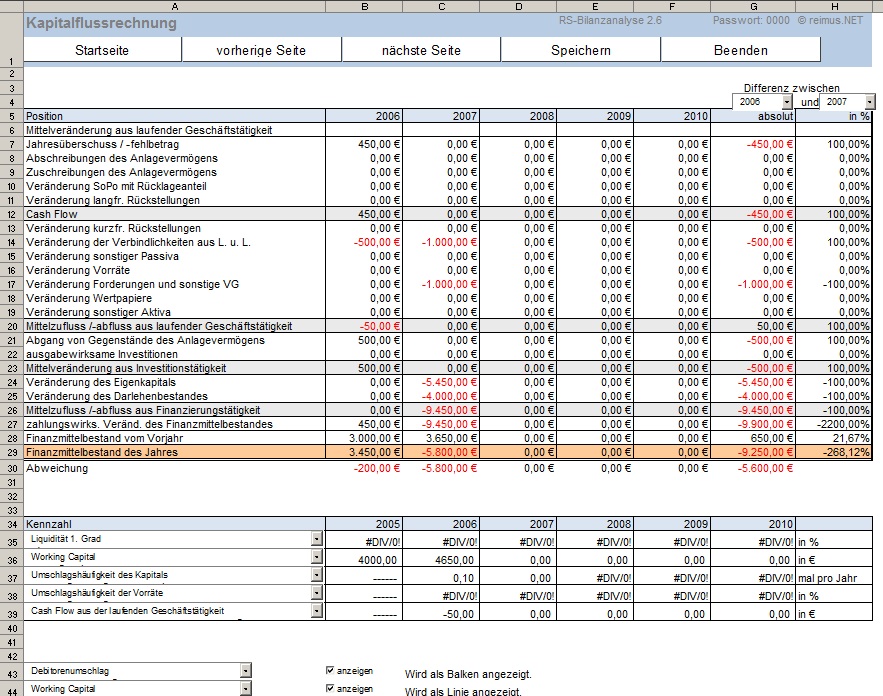Screen dimensions: 883x696
Task: Expand the Umschlagshäufigkeit des Kapitals dropdown
Action: tap(317, 576)
